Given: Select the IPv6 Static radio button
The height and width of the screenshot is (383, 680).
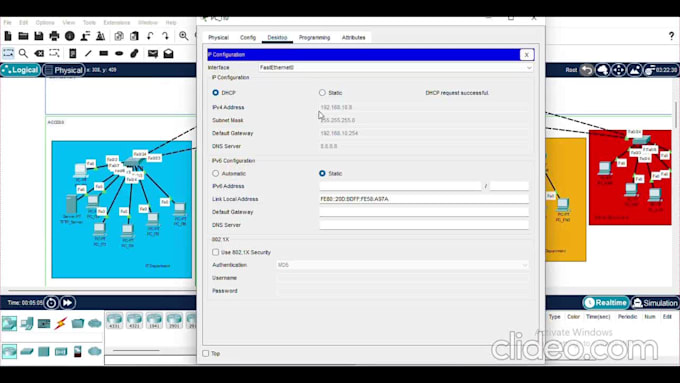Looking at the screenshot, I should pyautogui.click(x=322, y=173).
